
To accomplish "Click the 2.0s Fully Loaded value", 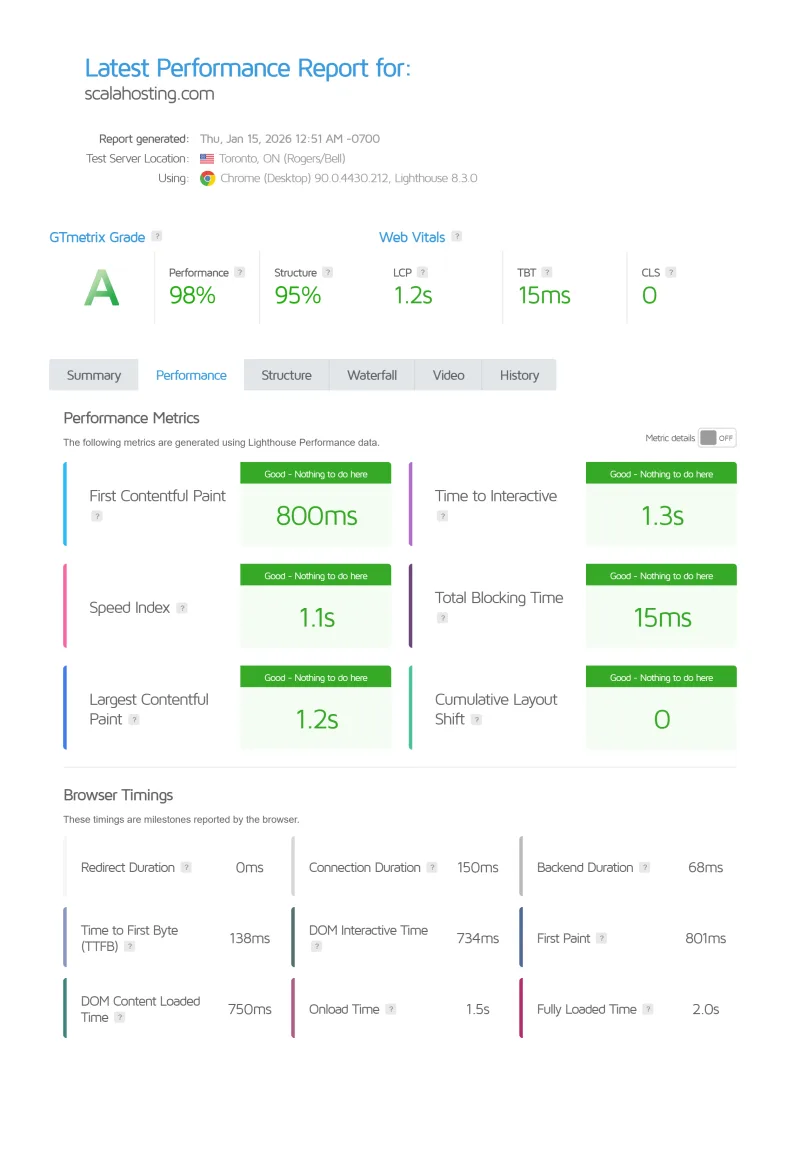I will (x=706, y=1009).
